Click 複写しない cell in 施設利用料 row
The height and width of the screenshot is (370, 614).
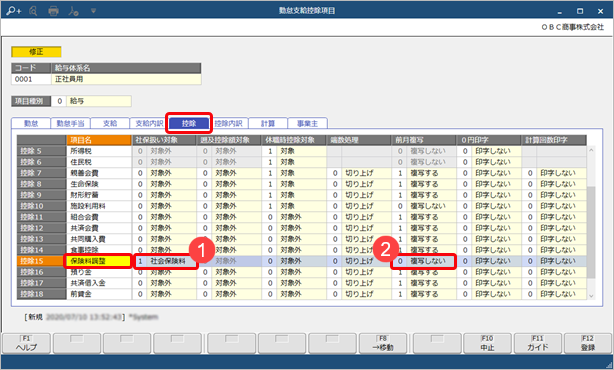[431, 206]
